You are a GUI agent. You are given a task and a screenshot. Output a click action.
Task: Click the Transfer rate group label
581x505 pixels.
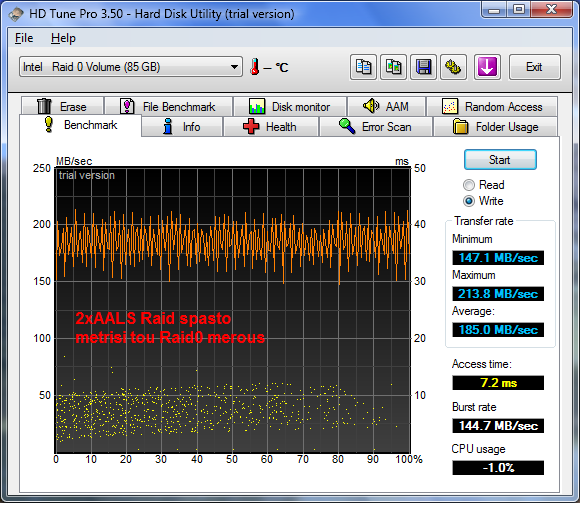pos(484,221)
